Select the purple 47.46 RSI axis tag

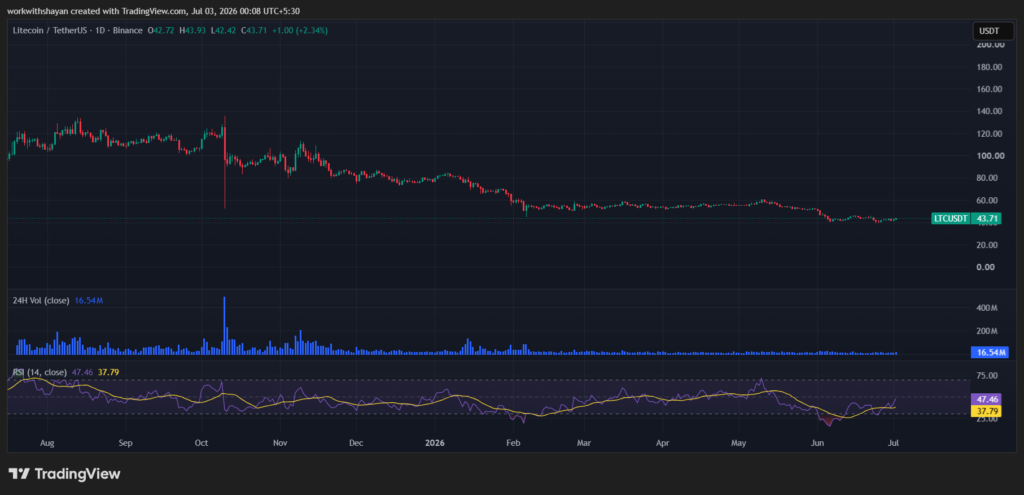pos(985,398)
